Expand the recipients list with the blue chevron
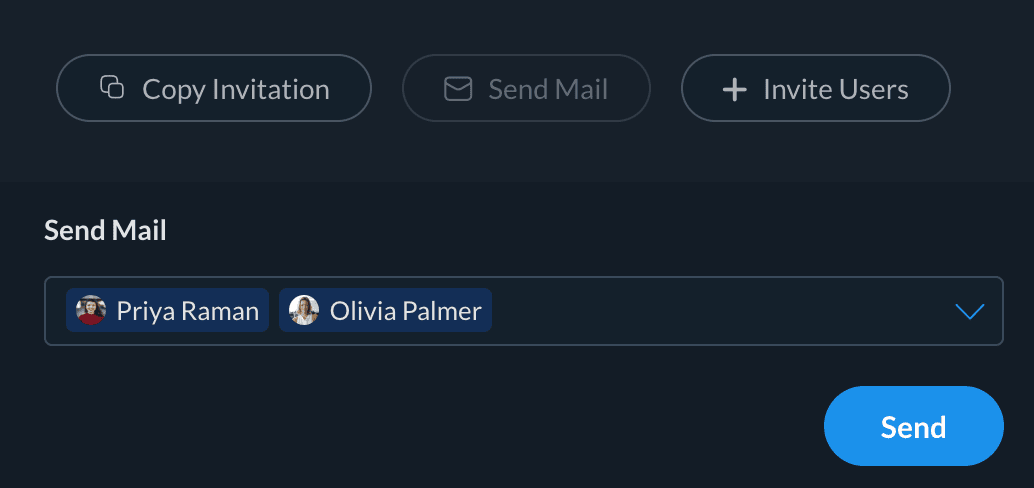 [x=969, y=311]
